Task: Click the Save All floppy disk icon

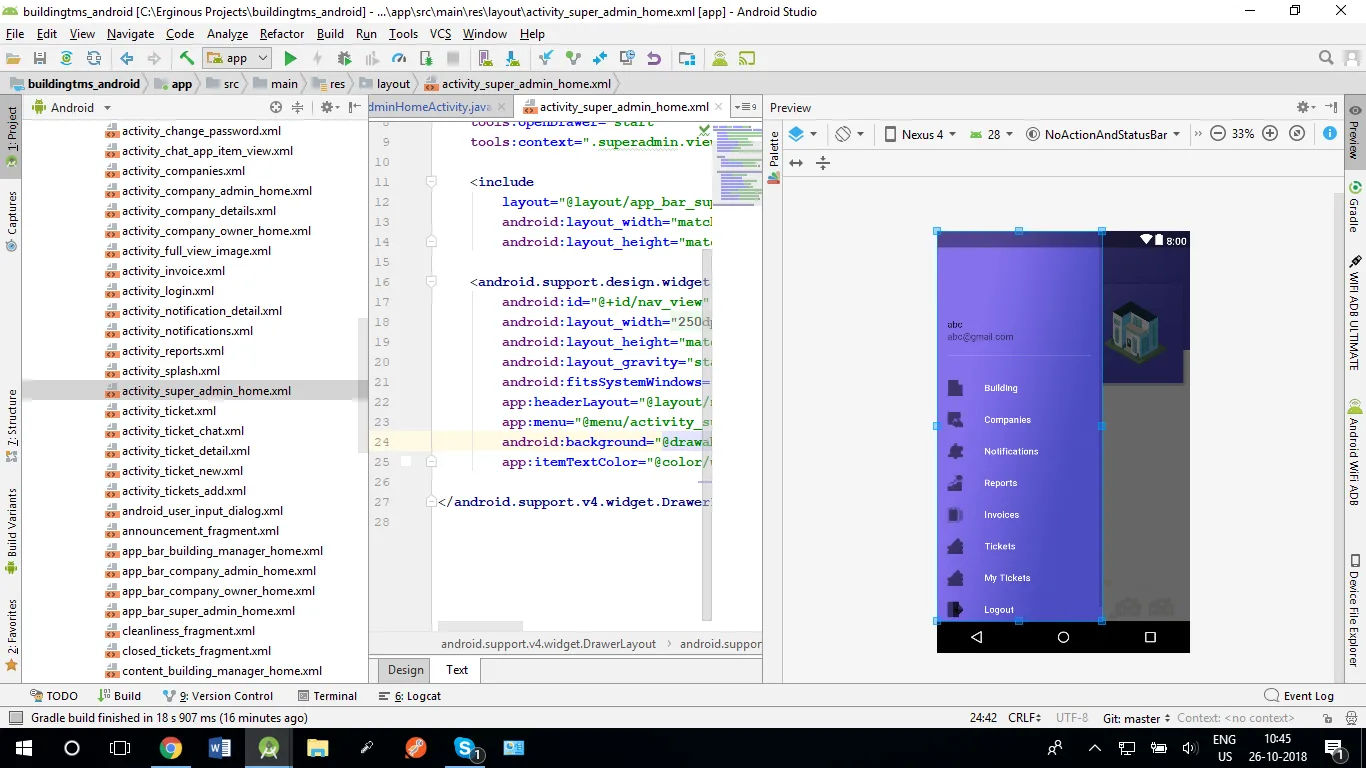Action: 40,59
